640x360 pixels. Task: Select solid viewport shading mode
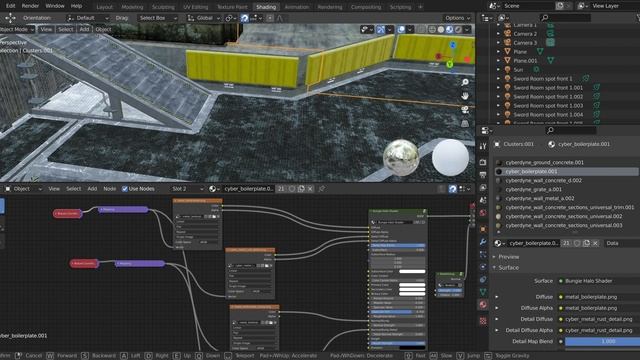coord(441,29)
